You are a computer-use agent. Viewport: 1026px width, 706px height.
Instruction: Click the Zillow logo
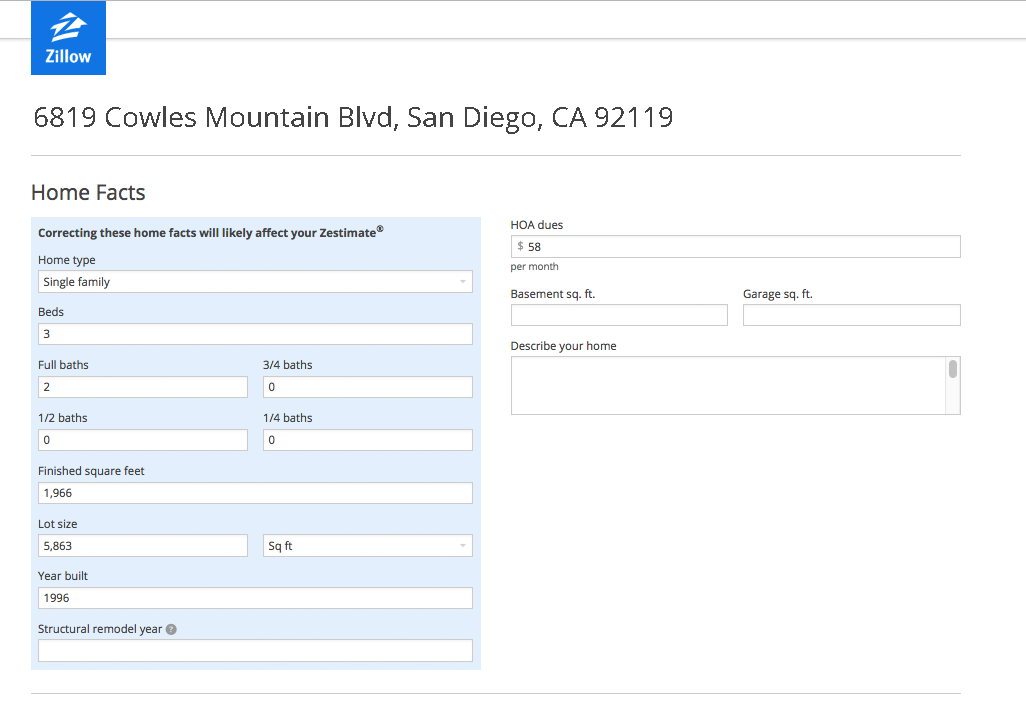(x=68, y=39)
